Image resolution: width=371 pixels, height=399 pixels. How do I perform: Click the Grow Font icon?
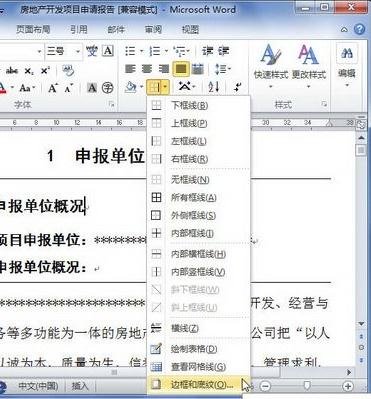(x=53, y=88)
